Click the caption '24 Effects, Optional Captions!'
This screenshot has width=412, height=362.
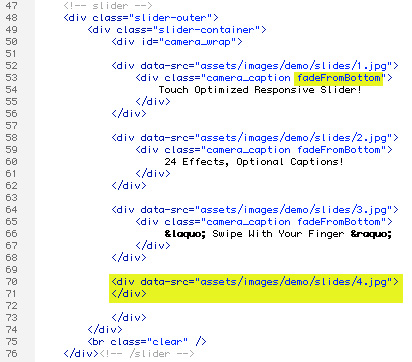pos(254,162)
